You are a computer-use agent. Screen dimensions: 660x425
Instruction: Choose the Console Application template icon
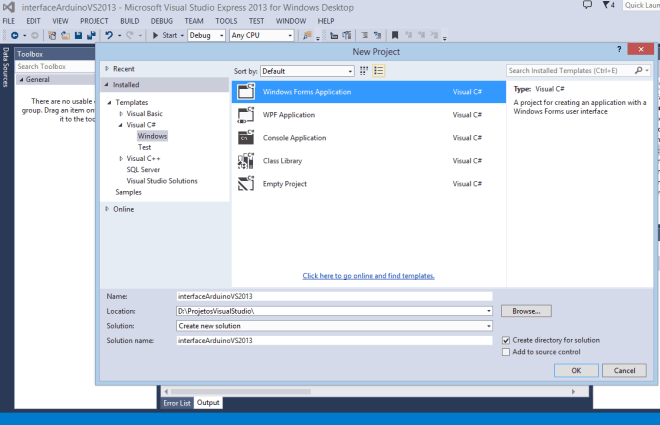pyautogui.click(x=246, y=138)
